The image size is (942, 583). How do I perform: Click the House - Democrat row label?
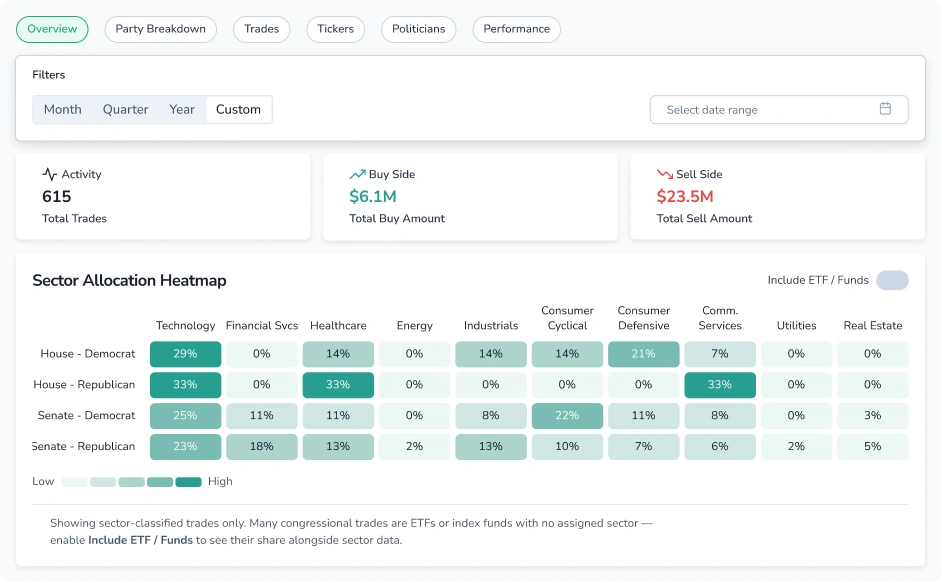point(88,354)
